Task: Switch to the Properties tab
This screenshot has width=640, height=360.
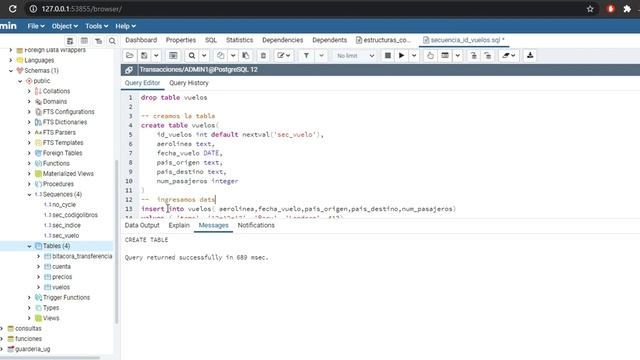Action: (181, 40)
